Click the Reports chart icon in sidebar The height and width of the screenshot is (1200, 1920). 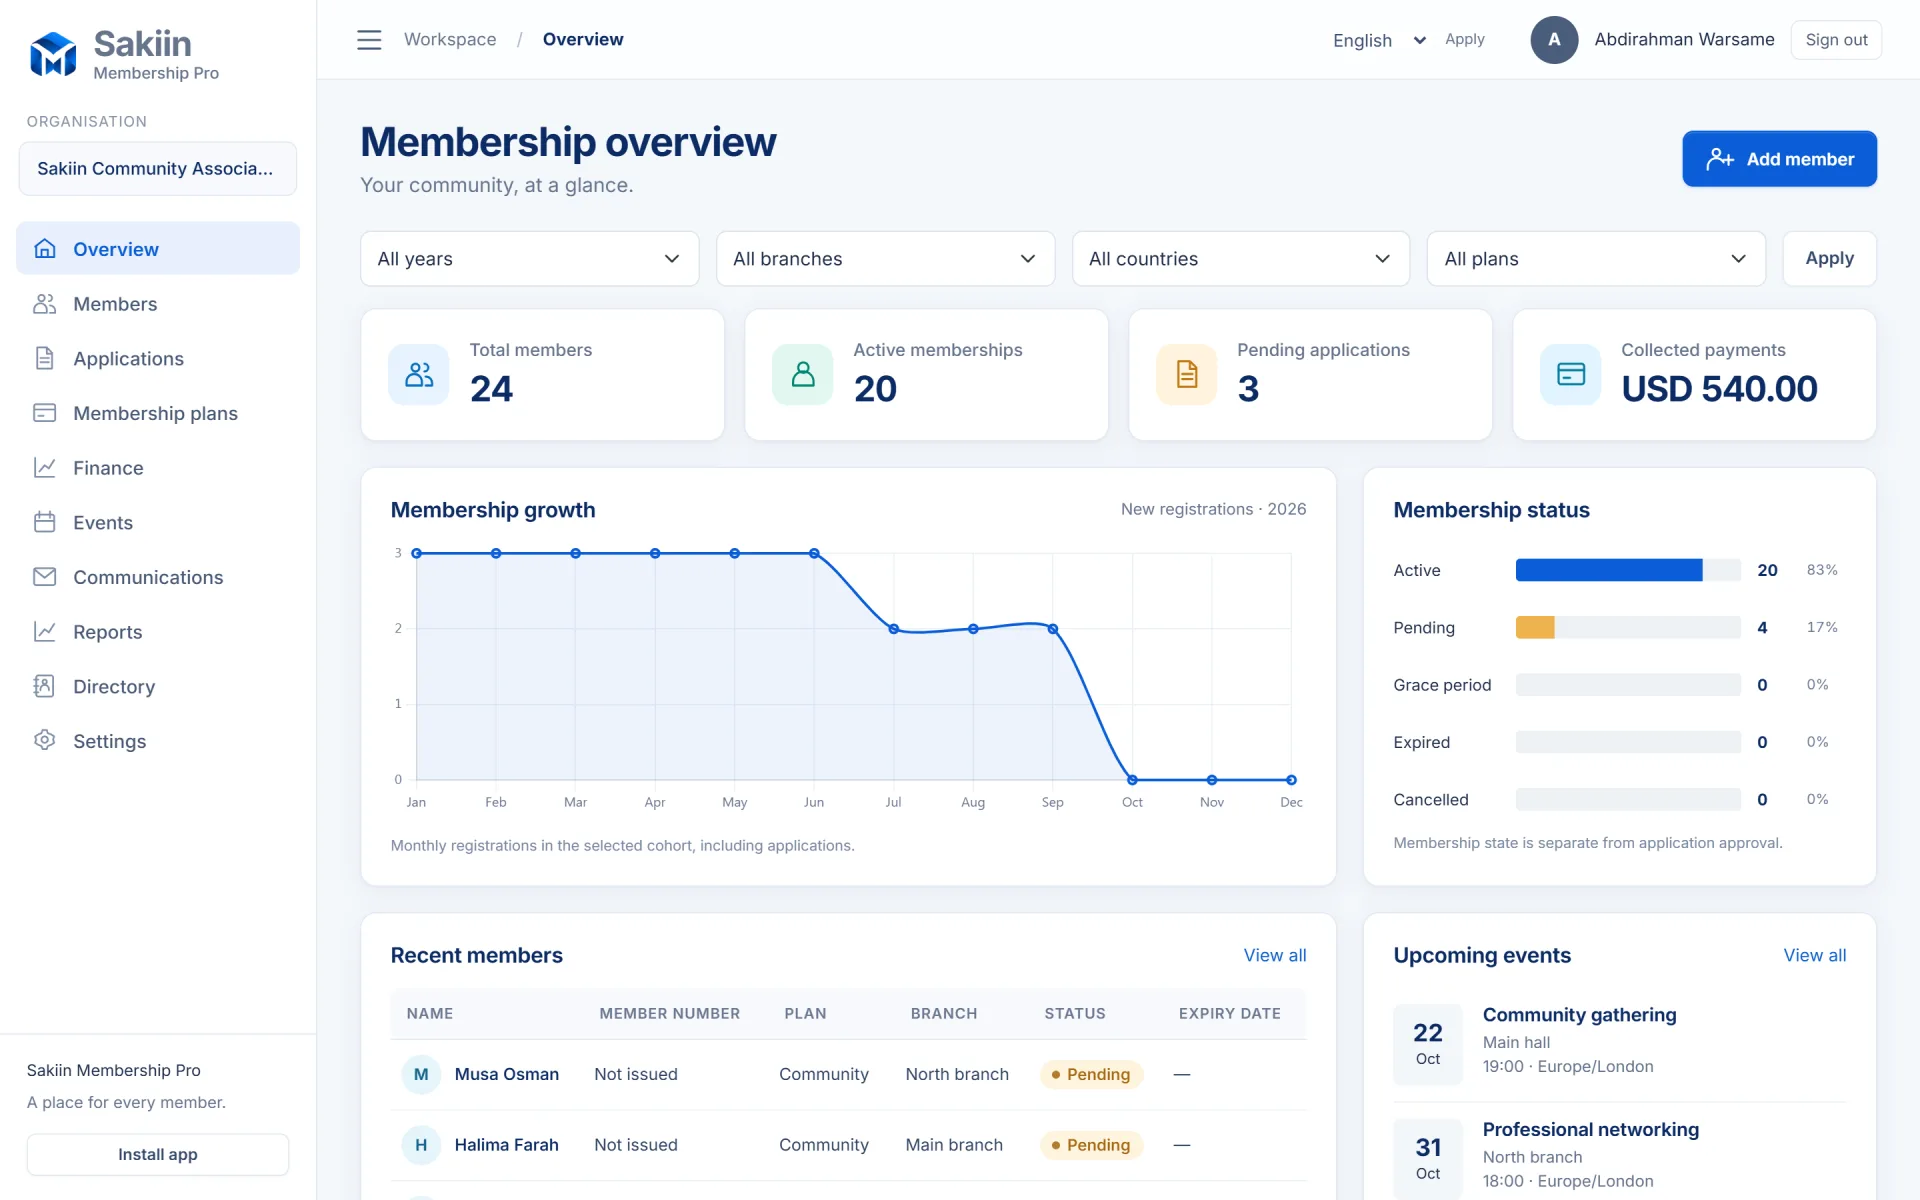click(x=45, y=631)
